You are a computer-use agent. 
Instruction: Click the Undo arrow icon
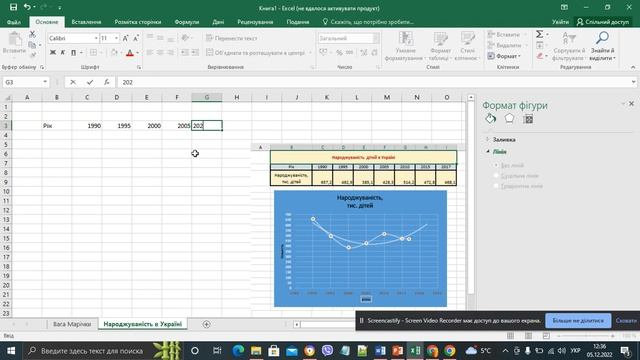27,7
